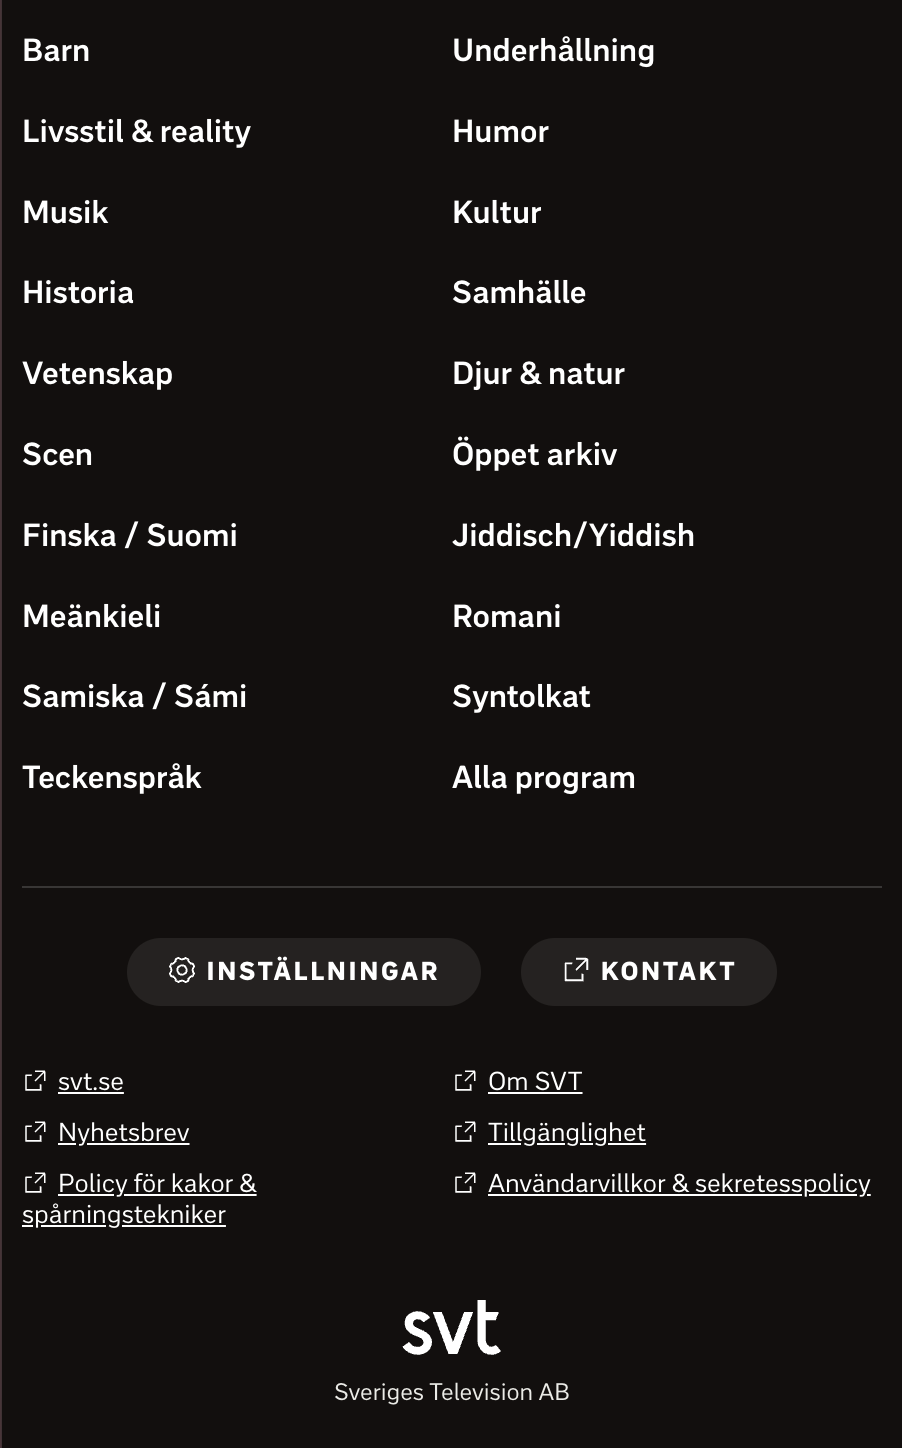Click the external-link icon beside Om SVT
Image resolution: width=902 pixels, height=1448 pixels.
pyautogui.click(x=465, y=1081)
